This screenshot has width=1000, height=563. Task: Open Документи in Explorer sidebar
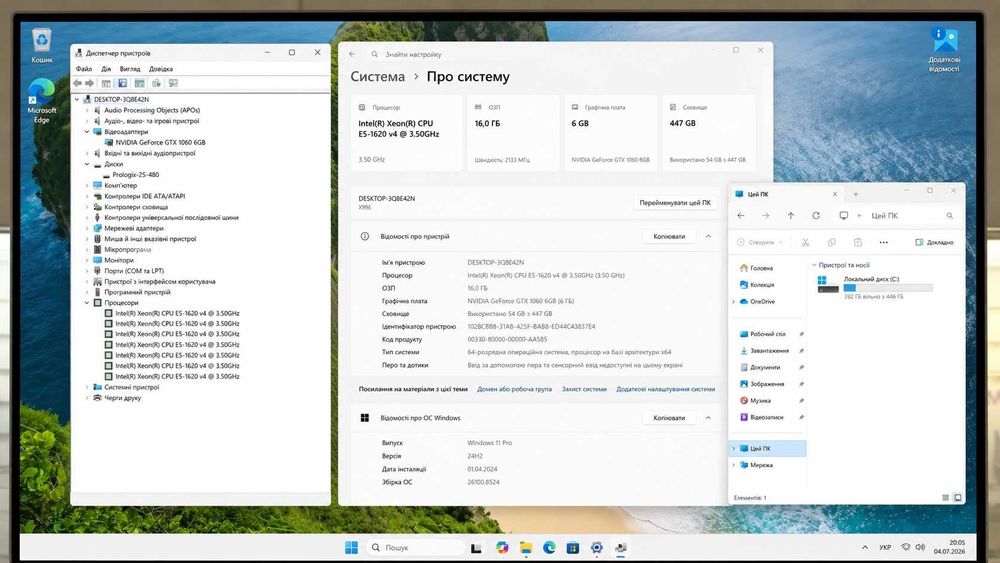pyautogui.click(x=765, y=367)
